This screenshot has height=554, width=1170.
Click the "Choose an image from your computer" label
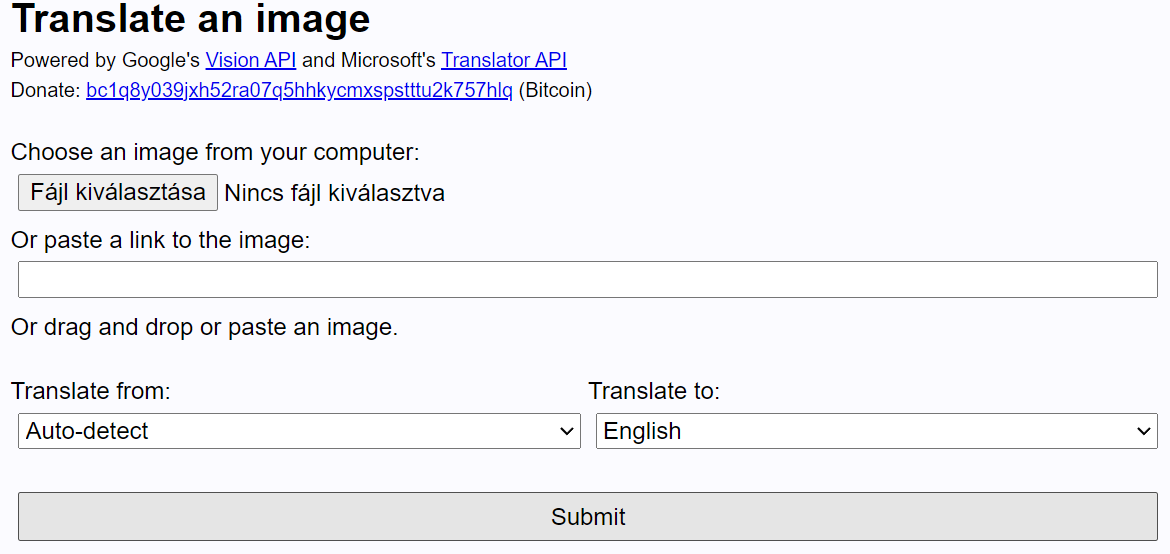215,153
